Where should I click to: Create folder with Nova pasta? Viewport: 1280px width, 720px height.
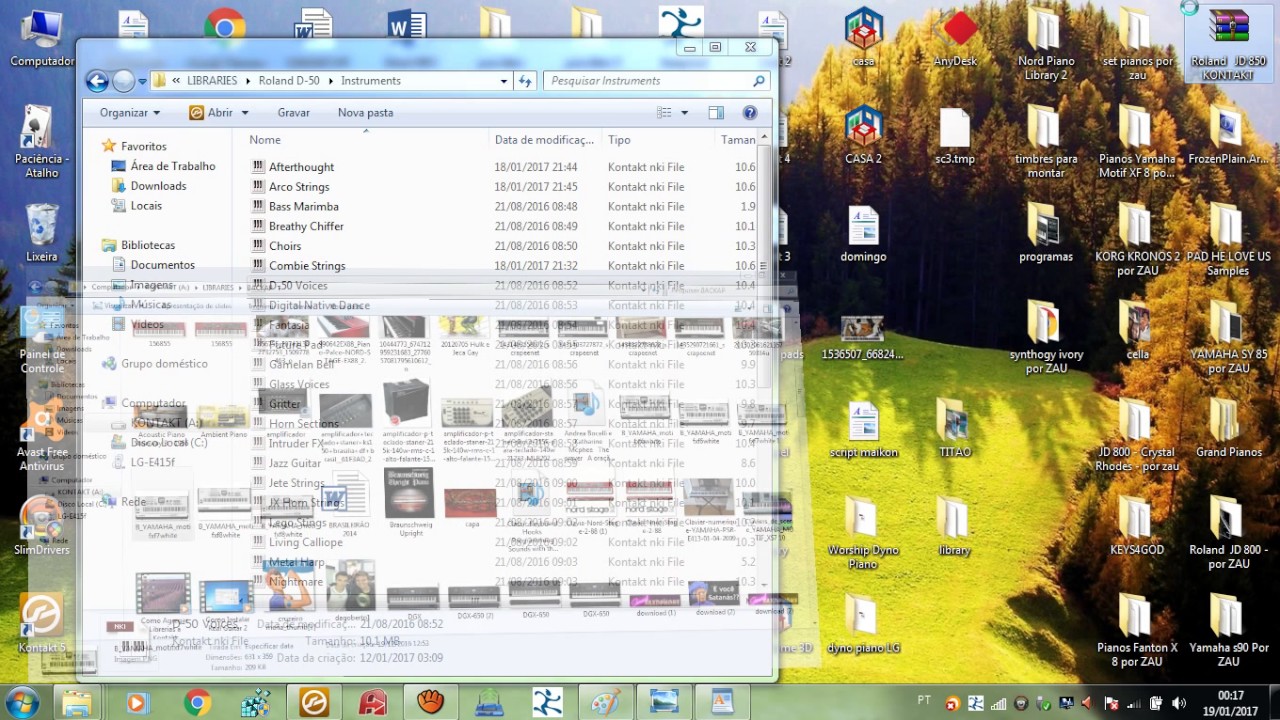[365, 113]
